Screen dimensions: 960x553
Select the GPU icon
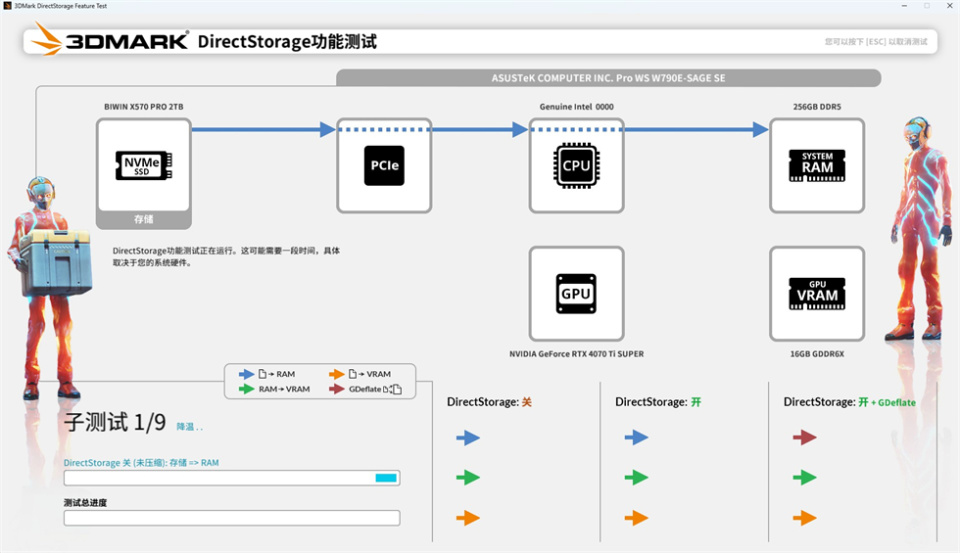[576, 294]
